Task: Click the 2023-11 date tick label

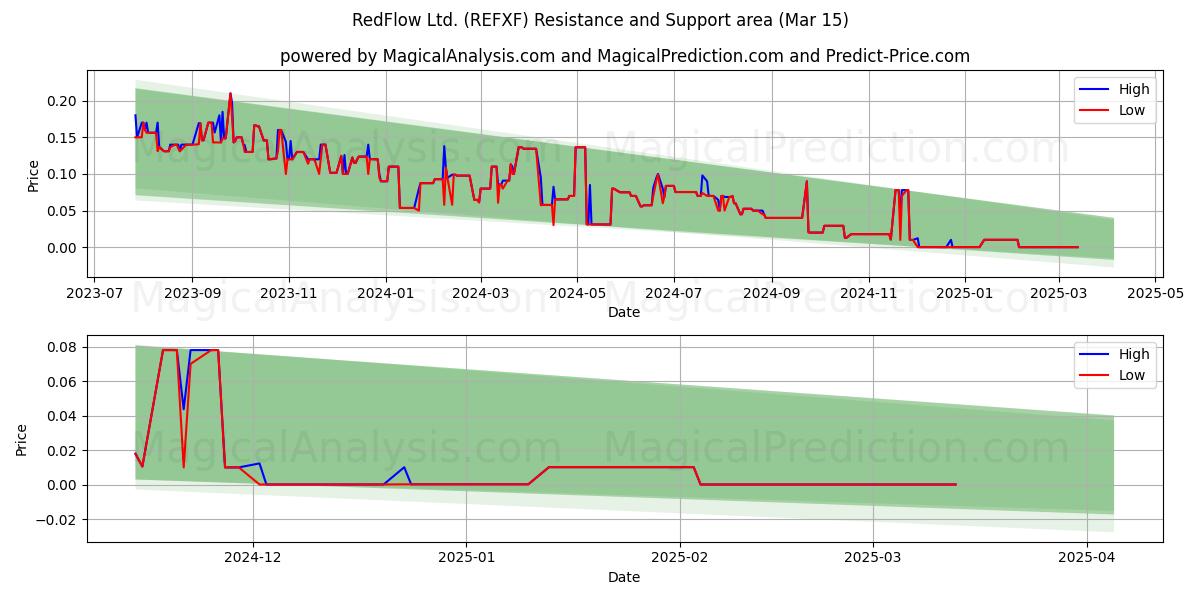Action: point(289,295)
